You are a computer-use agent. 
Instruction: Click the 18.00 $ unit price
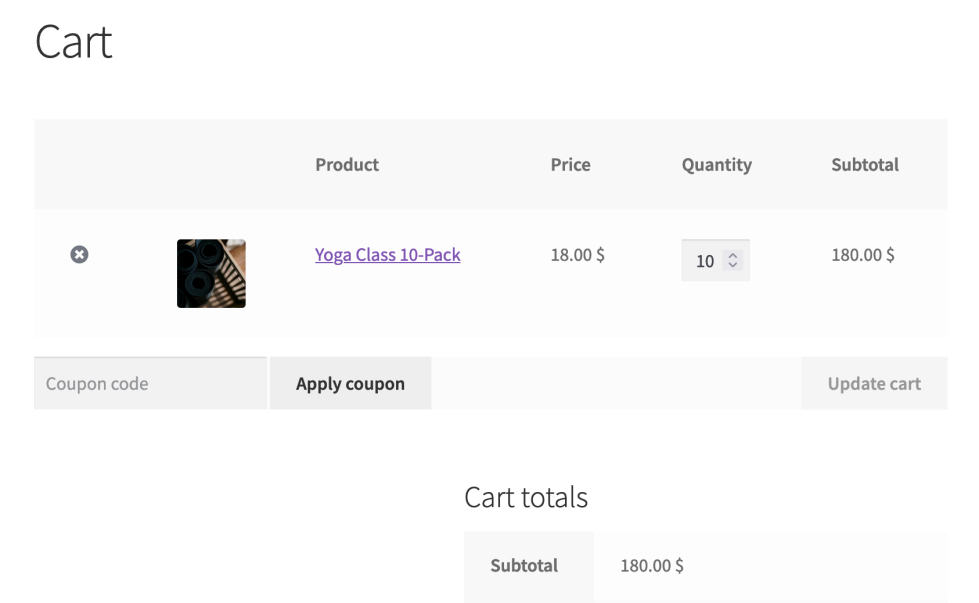(577, 255)
